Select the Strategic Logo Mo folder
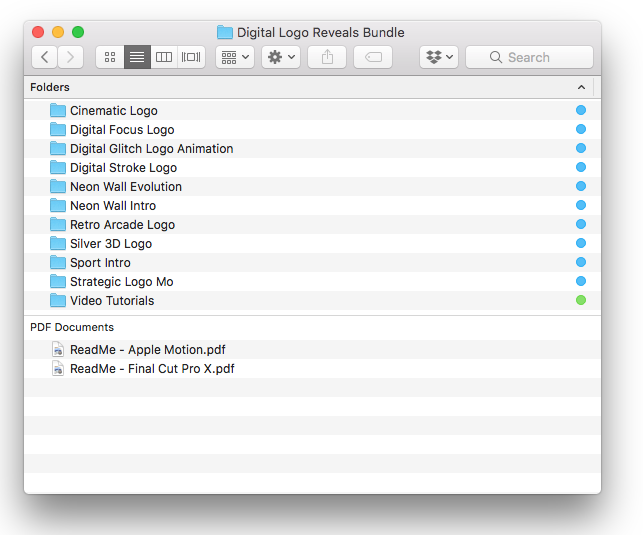Viewport: 643px width, 535px height. 312,281
